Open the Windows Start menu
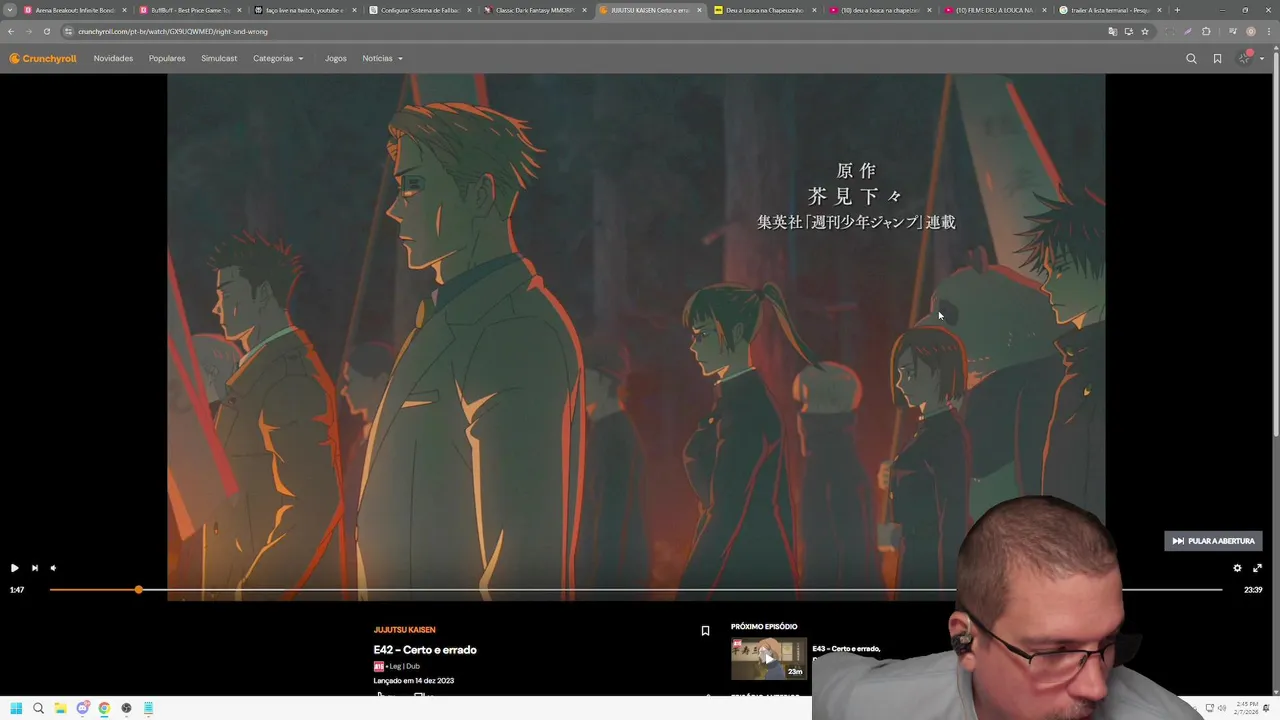The height and width of the screenshot is (720, 1280). [x=16, y=708]
